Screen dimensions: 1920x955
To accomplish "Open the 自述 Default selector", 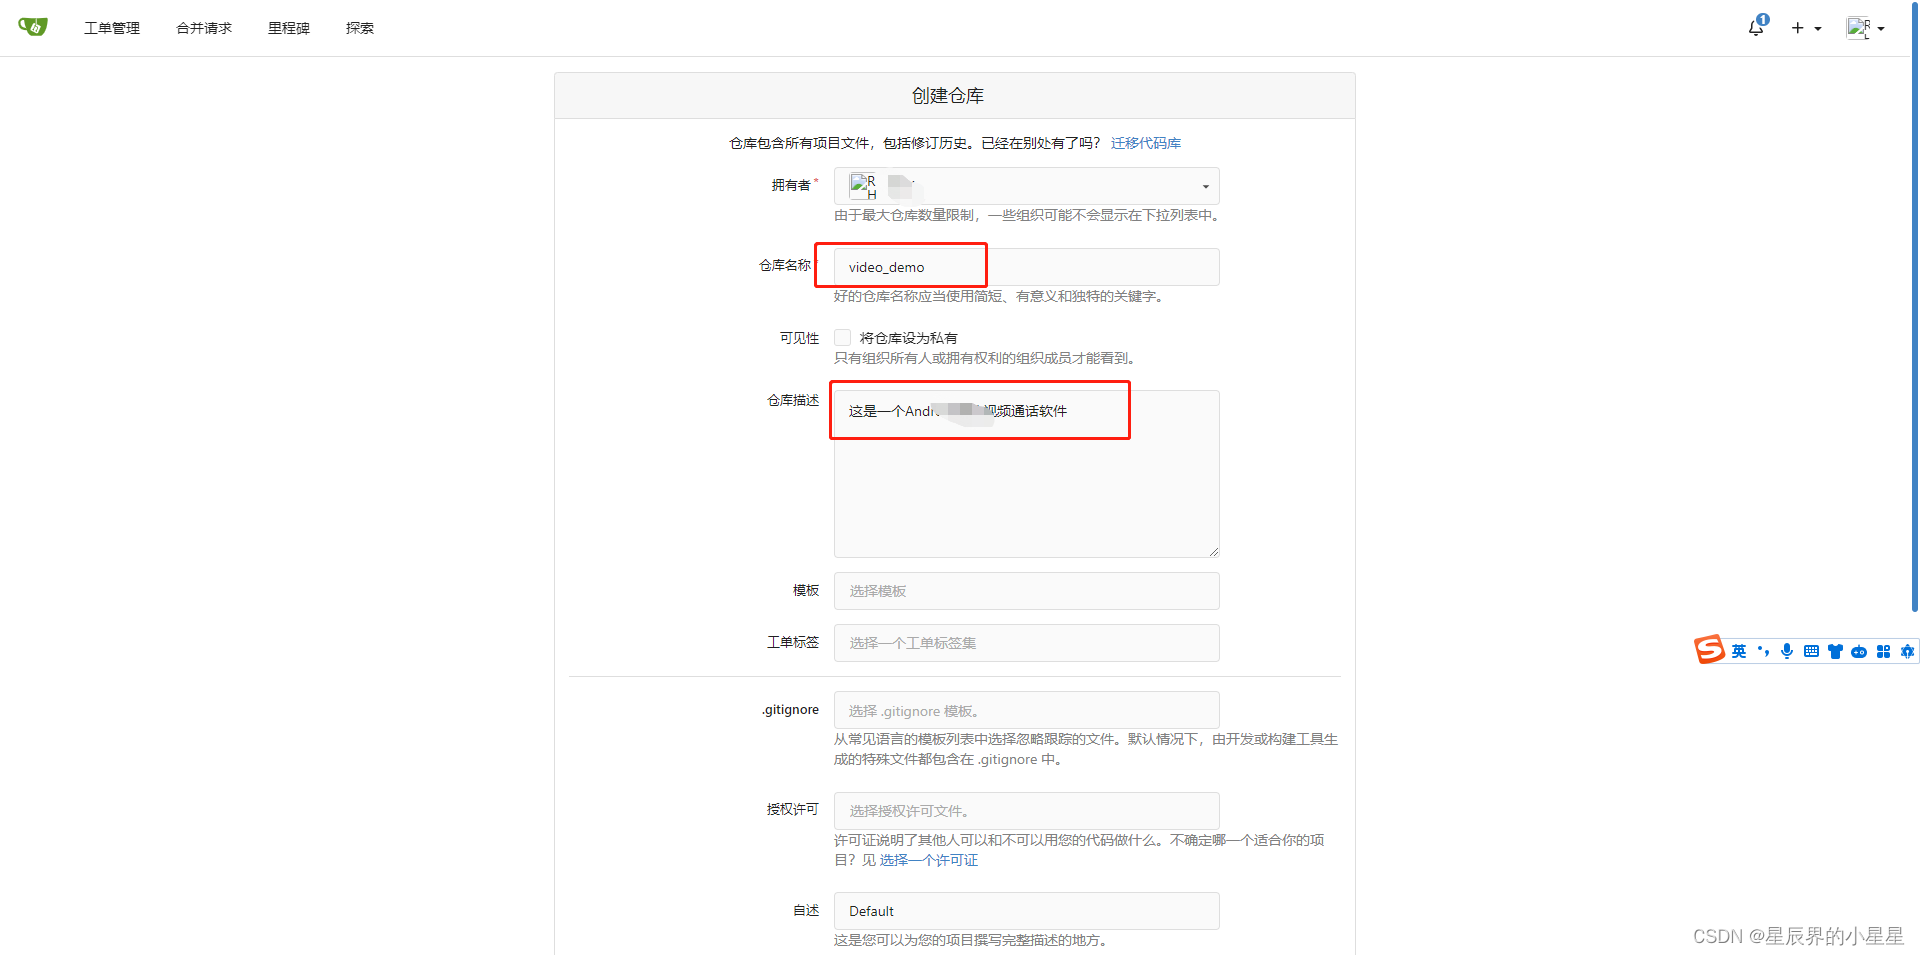I will 1026,910.
